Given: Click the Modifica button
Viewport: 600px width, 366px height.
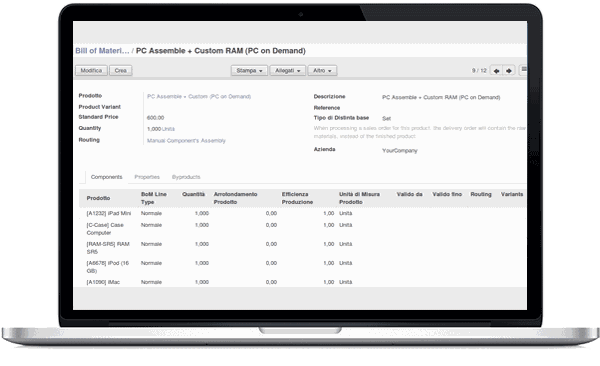Looking at the screenshot, I should tap(91, 70).
